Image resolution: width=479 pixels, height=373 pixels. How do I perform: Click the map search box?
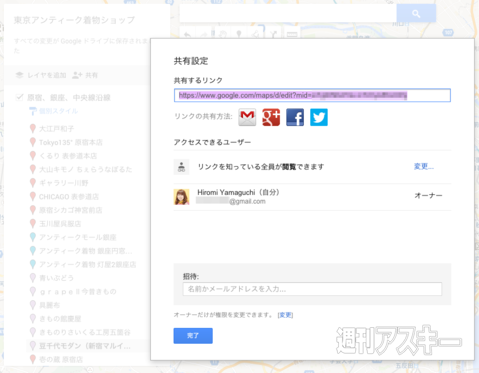click(288, 13)
